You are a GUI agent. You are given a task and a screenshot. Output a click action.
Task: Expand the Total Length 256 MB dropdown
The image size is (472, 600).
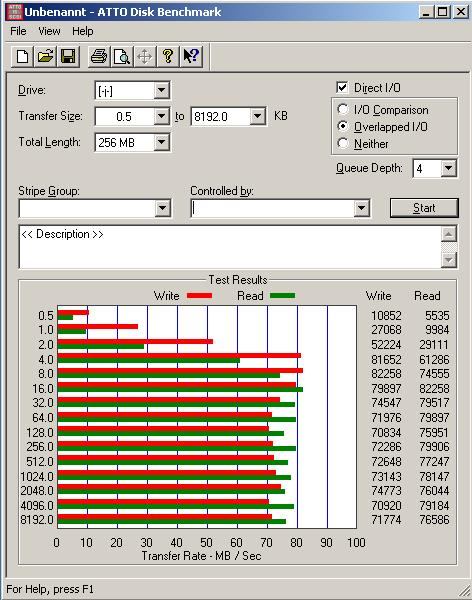click(x=162, y=142)
